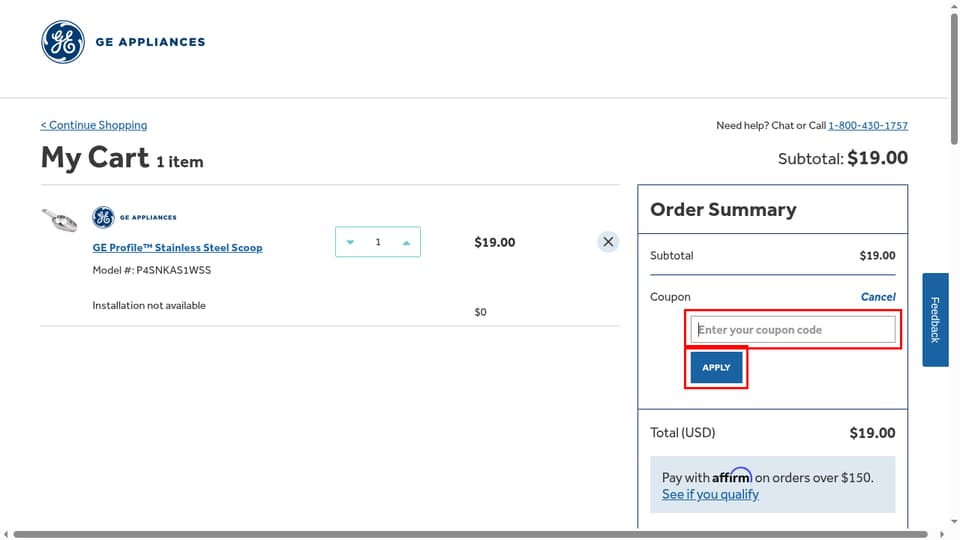Image resolution: width=960 pixels, height=540 pixels.
Task: Call the 1-800-430-1757 phone link
Action: 868,125
